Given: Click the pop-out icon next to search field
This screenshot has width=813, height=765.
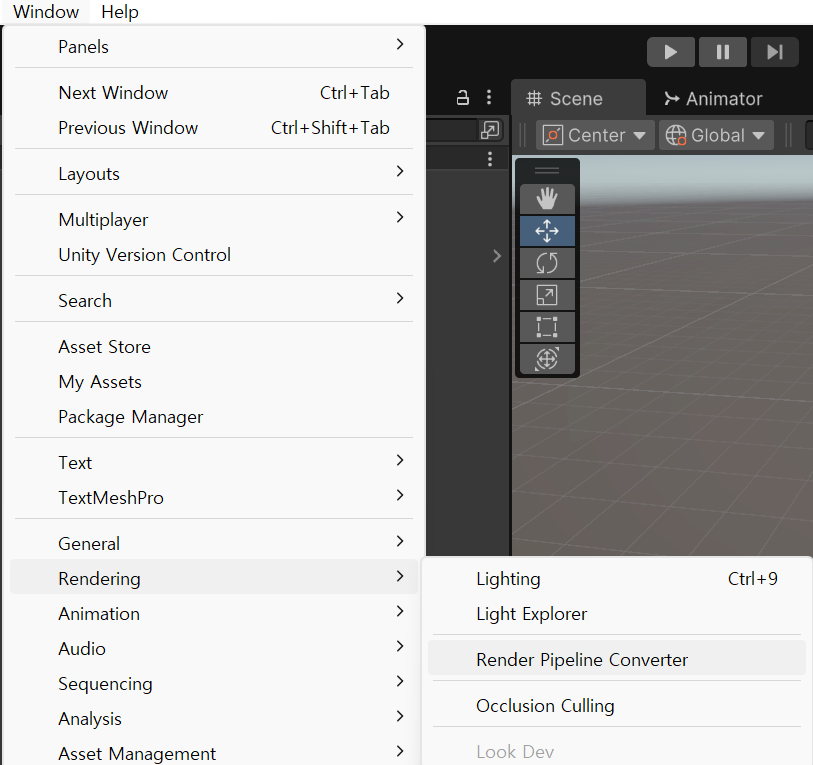Looking at the screenshot, I should click(490, 130).
